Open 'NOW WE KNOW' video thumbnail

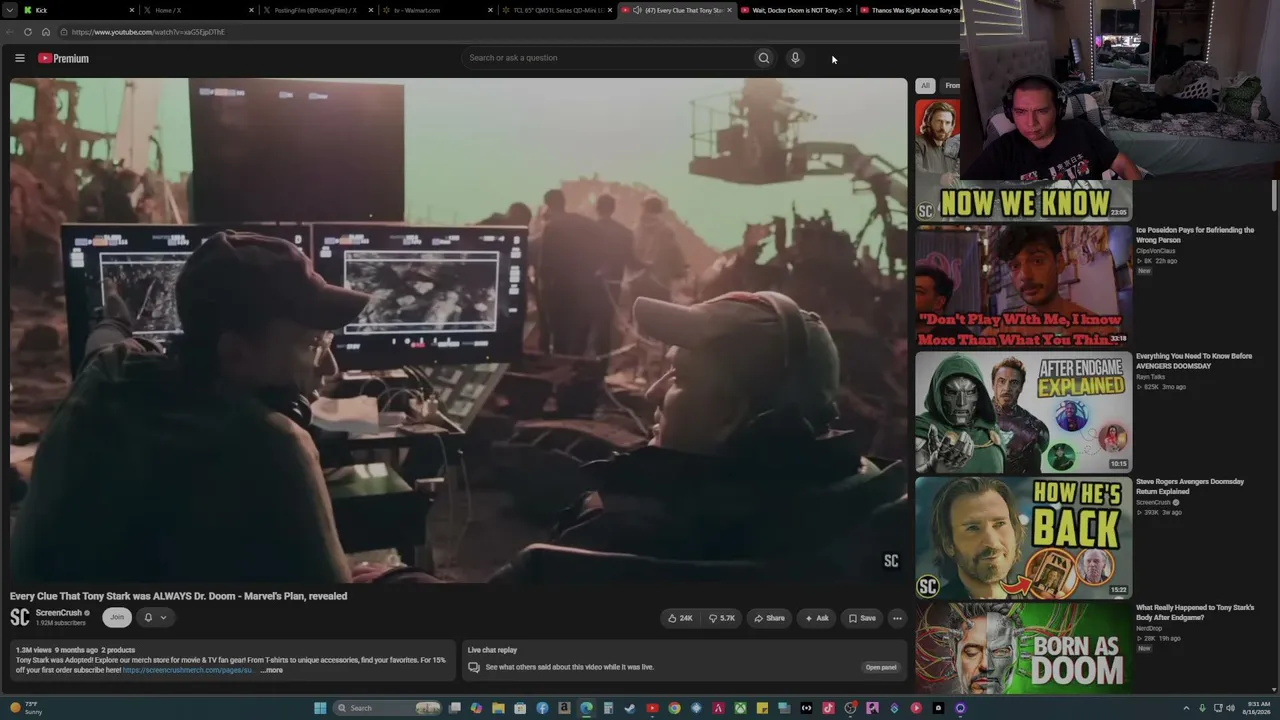click(1024, 159)
